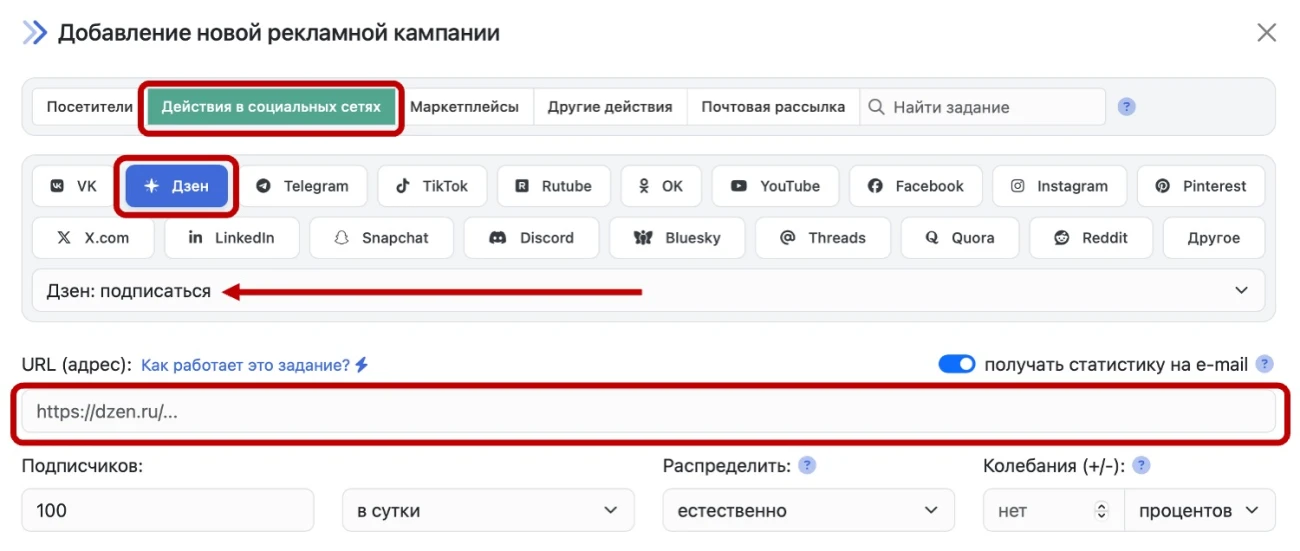Open the в сутки period dropdown

pos(488,510)
